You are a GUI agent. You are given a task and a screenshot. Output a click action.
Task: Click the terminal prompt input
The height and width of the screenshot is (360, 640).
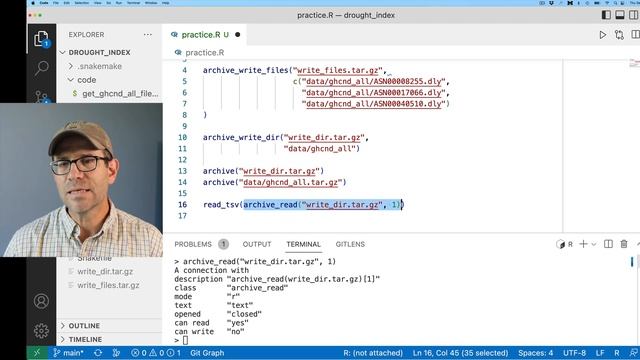click(x=185, y=340)
